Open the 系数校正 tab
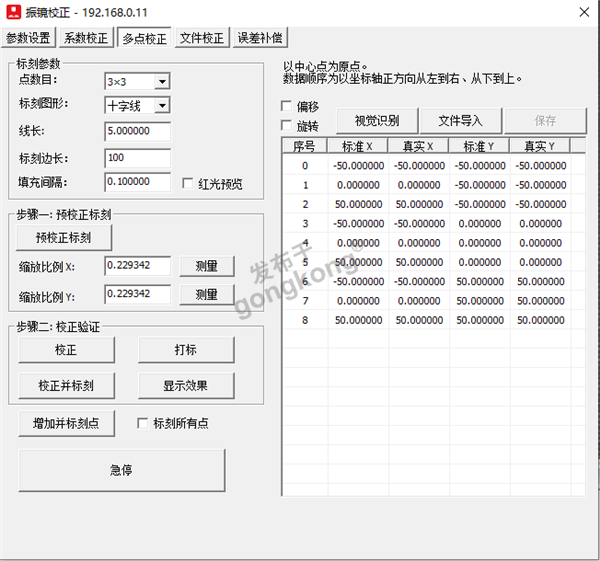Image resolution: width=600 pixels, height=561 pixels. click(85, 39)
